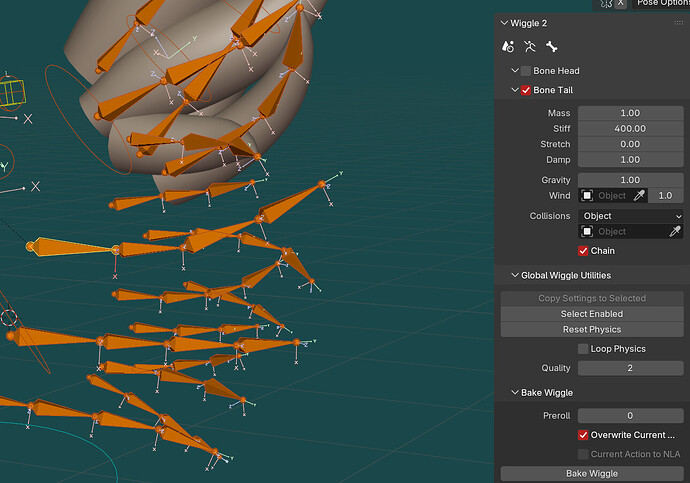
Task: Uncheck Overwrite Current checkbox
Action: point(583,435)
